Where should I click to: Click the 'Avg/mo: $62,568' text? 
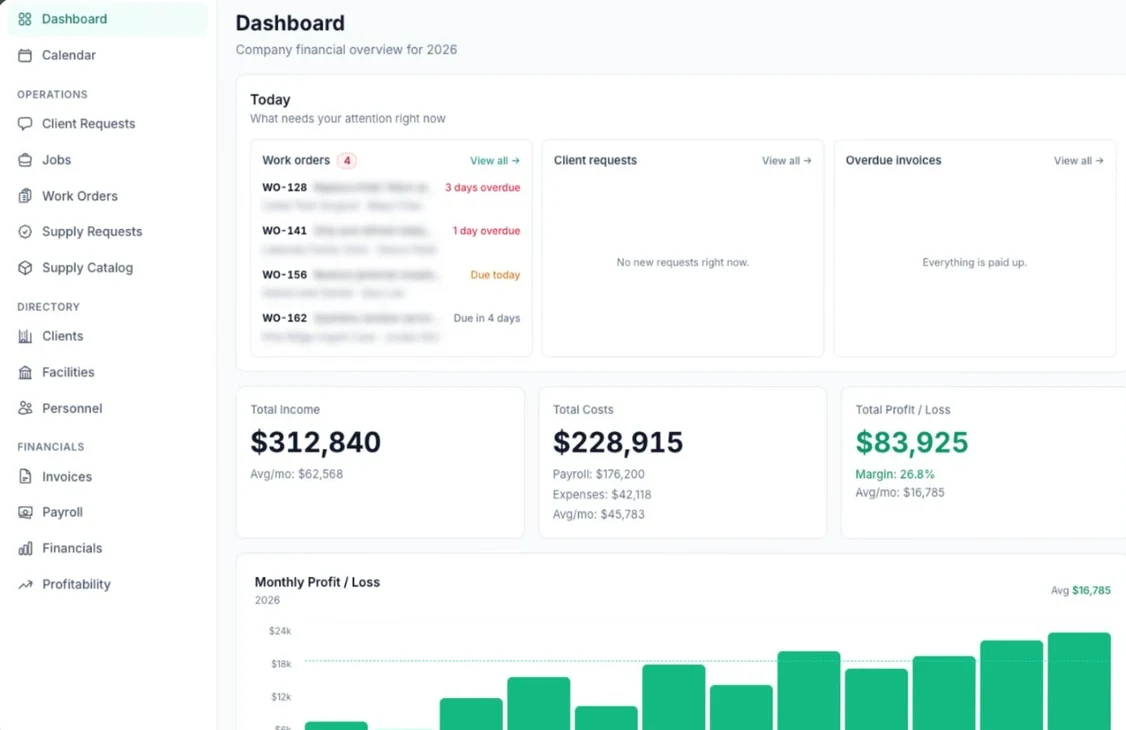[x=297, y=474]
